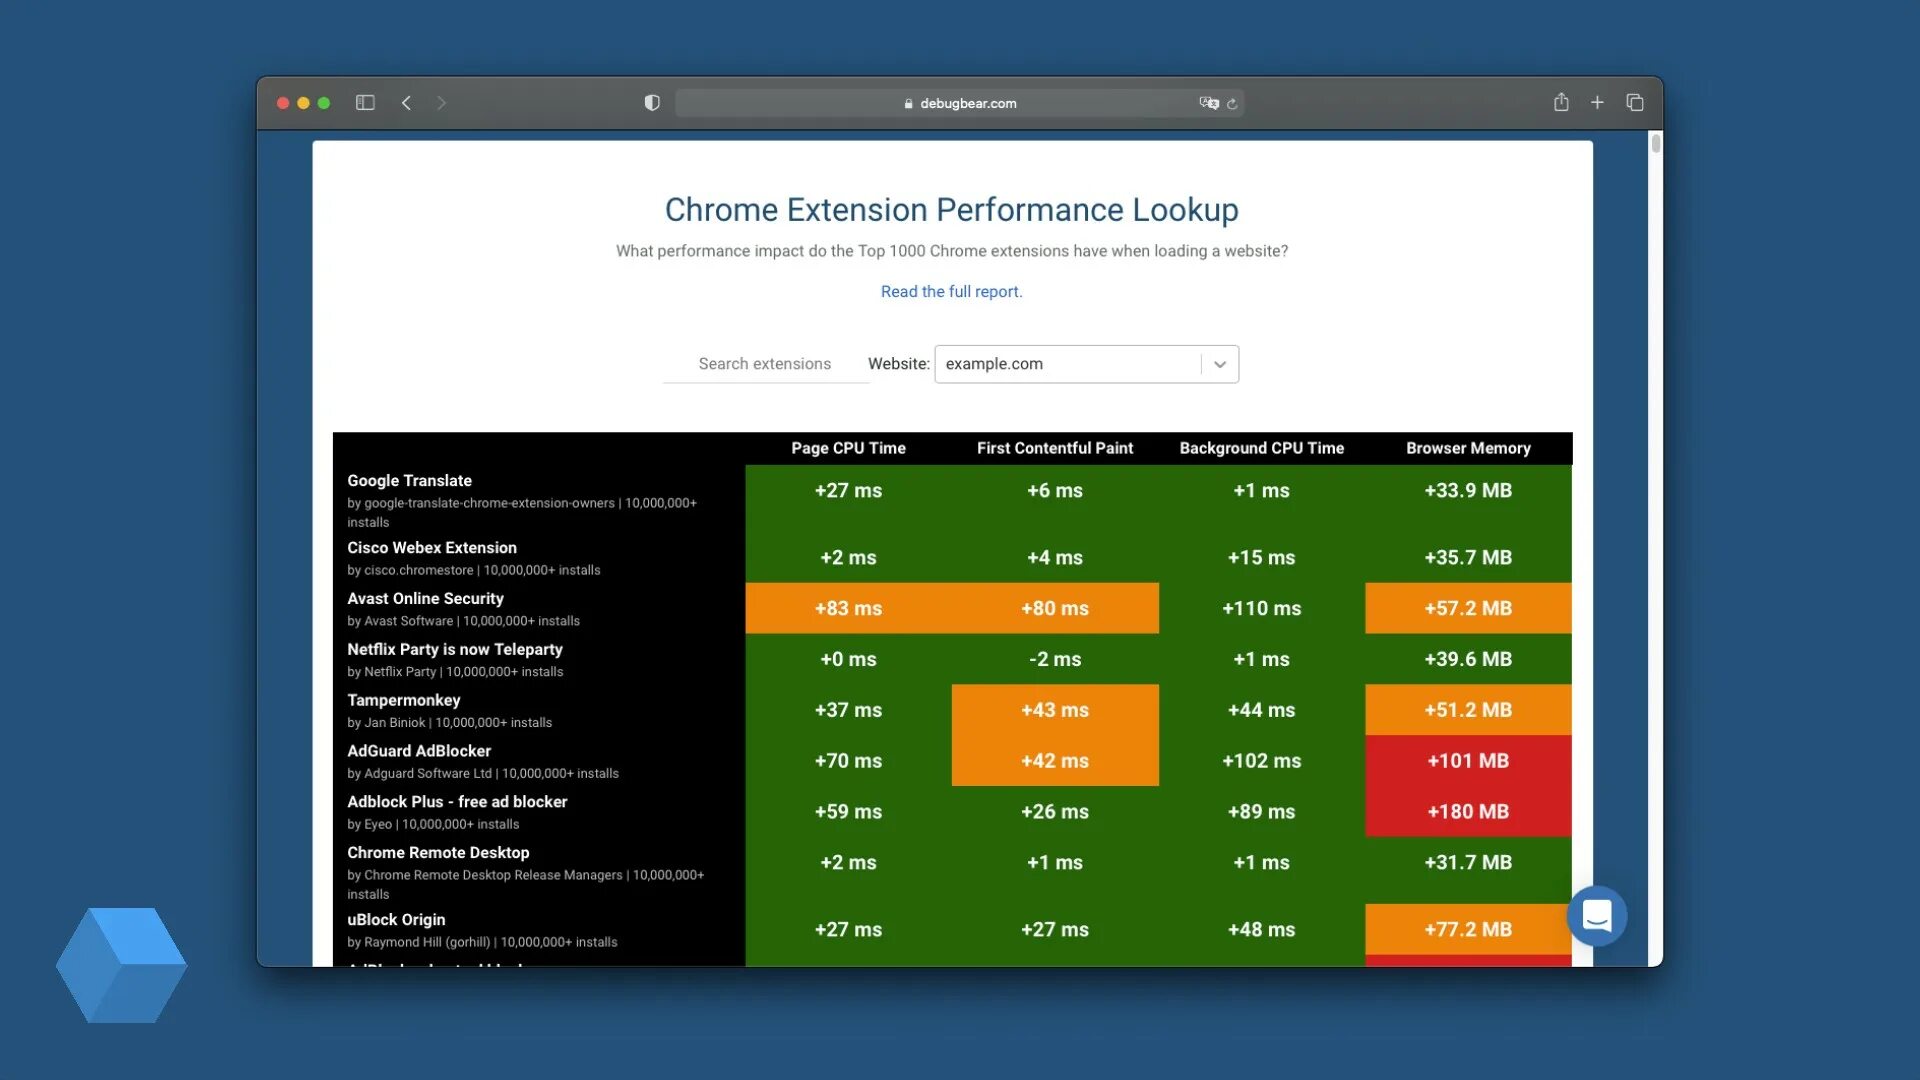The height and width of the screenshot is (1080, 1920).
Task: Click AdGuard's +101 MB memory cell
Action: [1468, 761]
